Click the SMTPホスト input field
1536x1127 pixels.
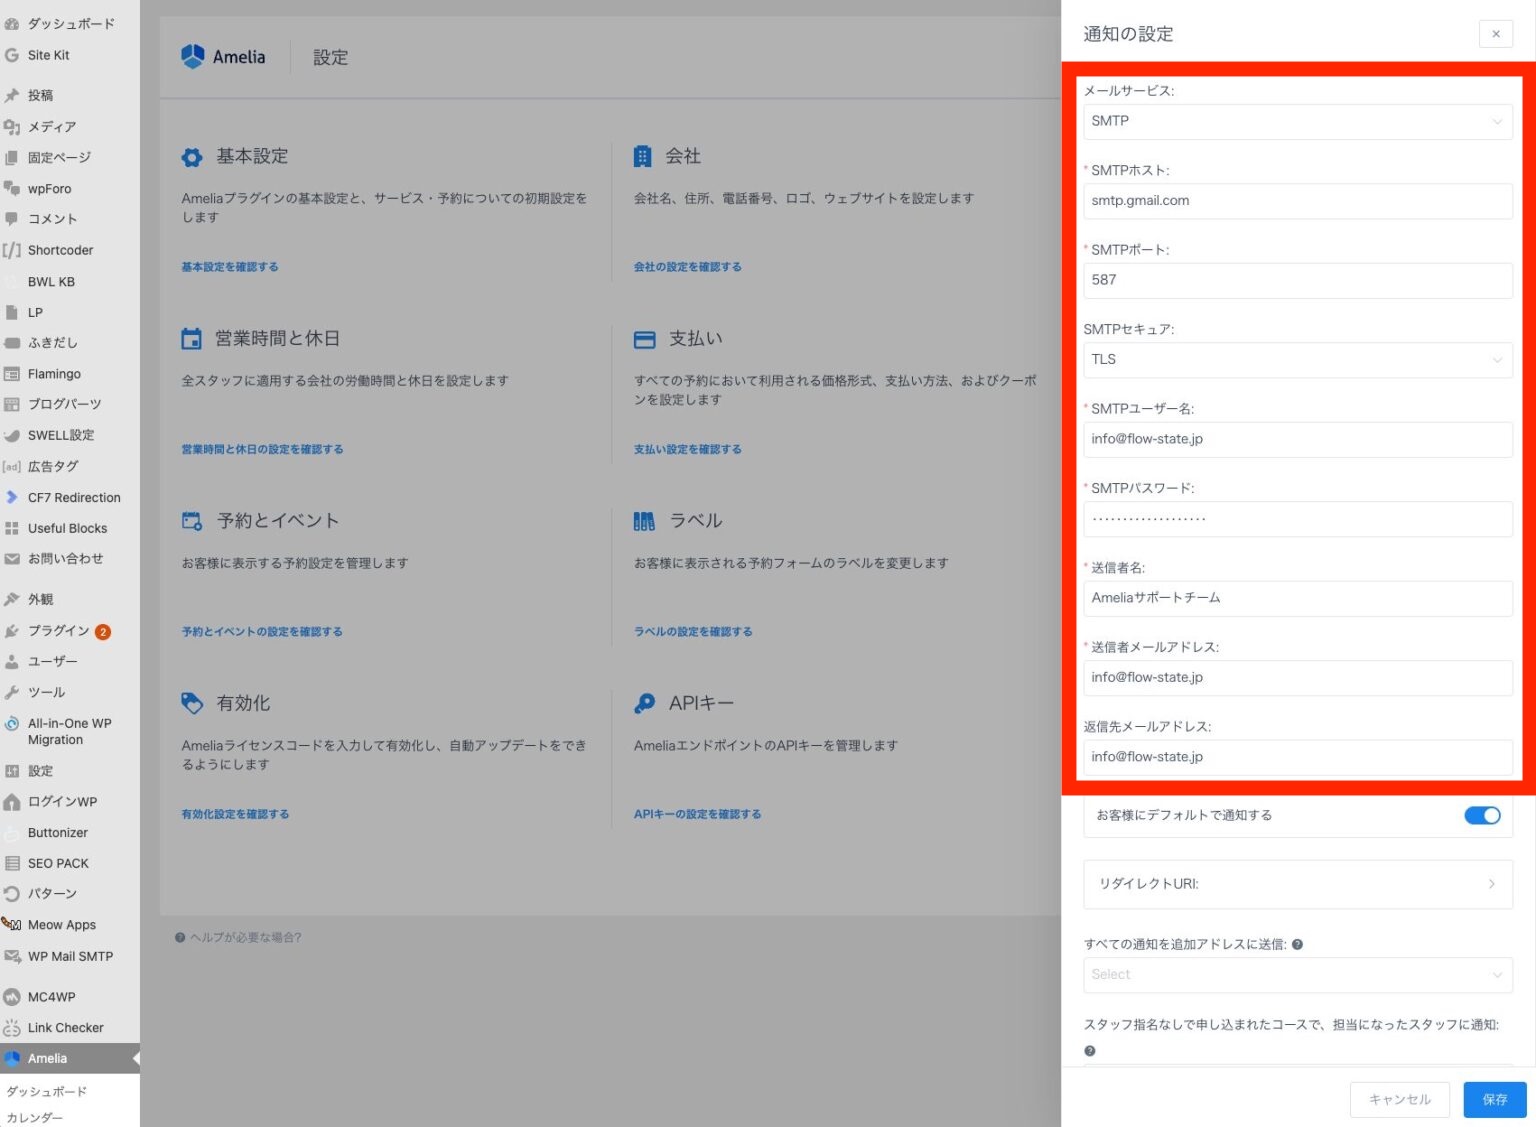click(1296, 201)
